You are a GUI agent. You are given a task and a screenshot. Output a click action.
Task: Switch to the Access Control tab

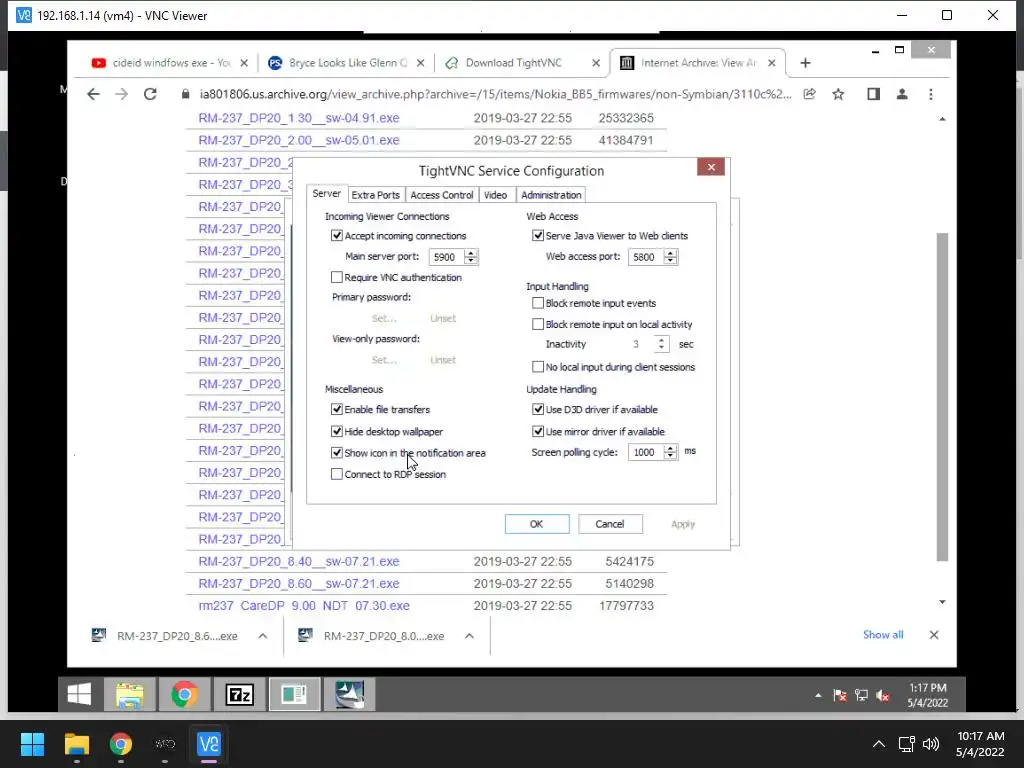tap(441, 195)
